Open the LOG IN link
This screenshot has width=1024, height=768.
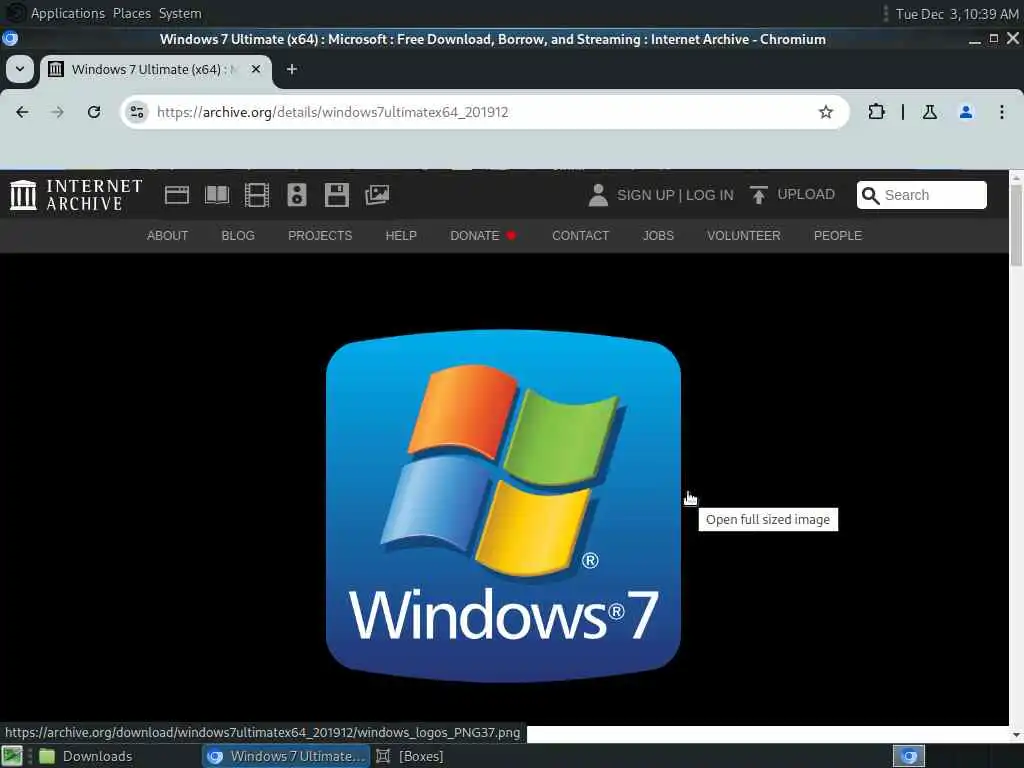point(709,195)
